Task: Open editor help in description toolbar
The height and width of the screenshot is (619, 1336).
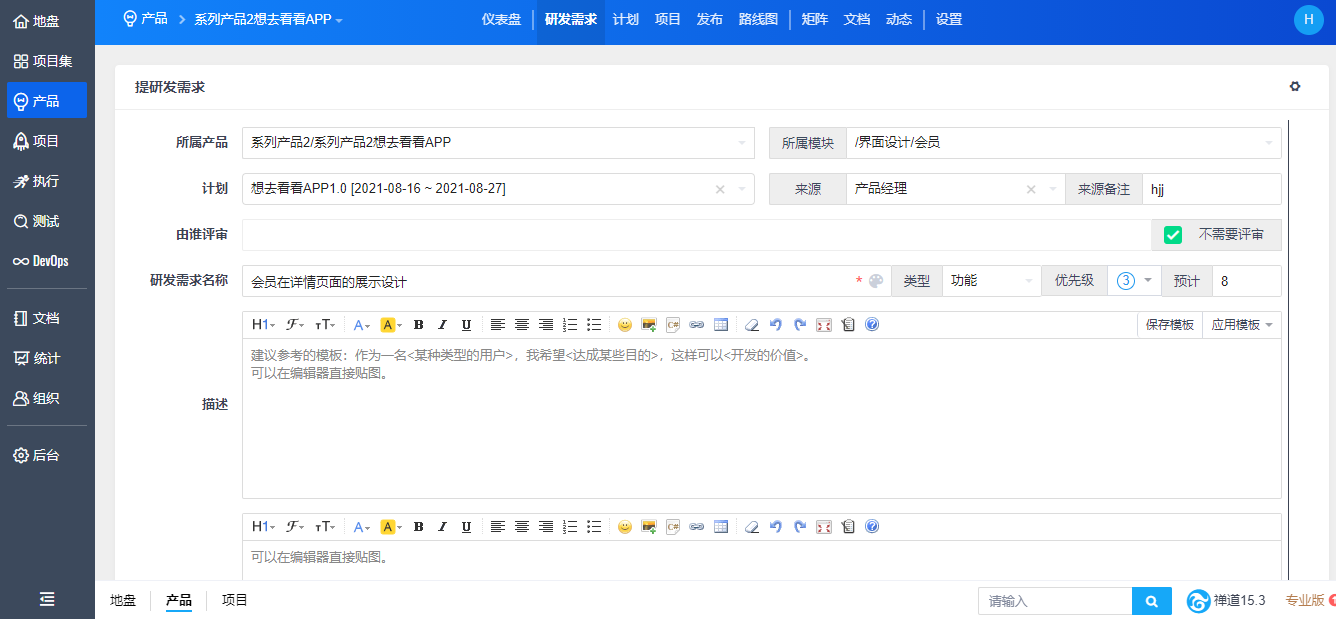Action: tap(872, 325)
